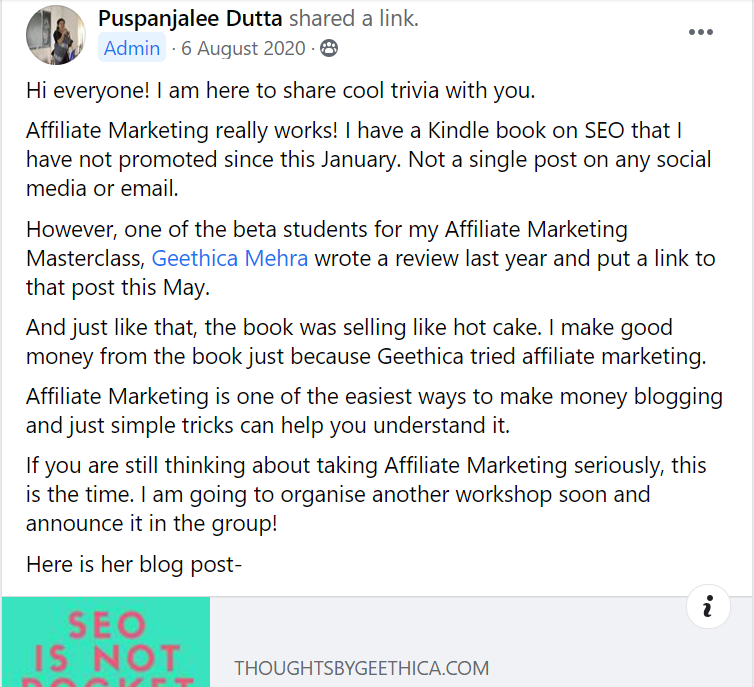Viewport: 754px width, 687px height.
Task: Open Geethica Mehra's profile link
Action: 230,258
